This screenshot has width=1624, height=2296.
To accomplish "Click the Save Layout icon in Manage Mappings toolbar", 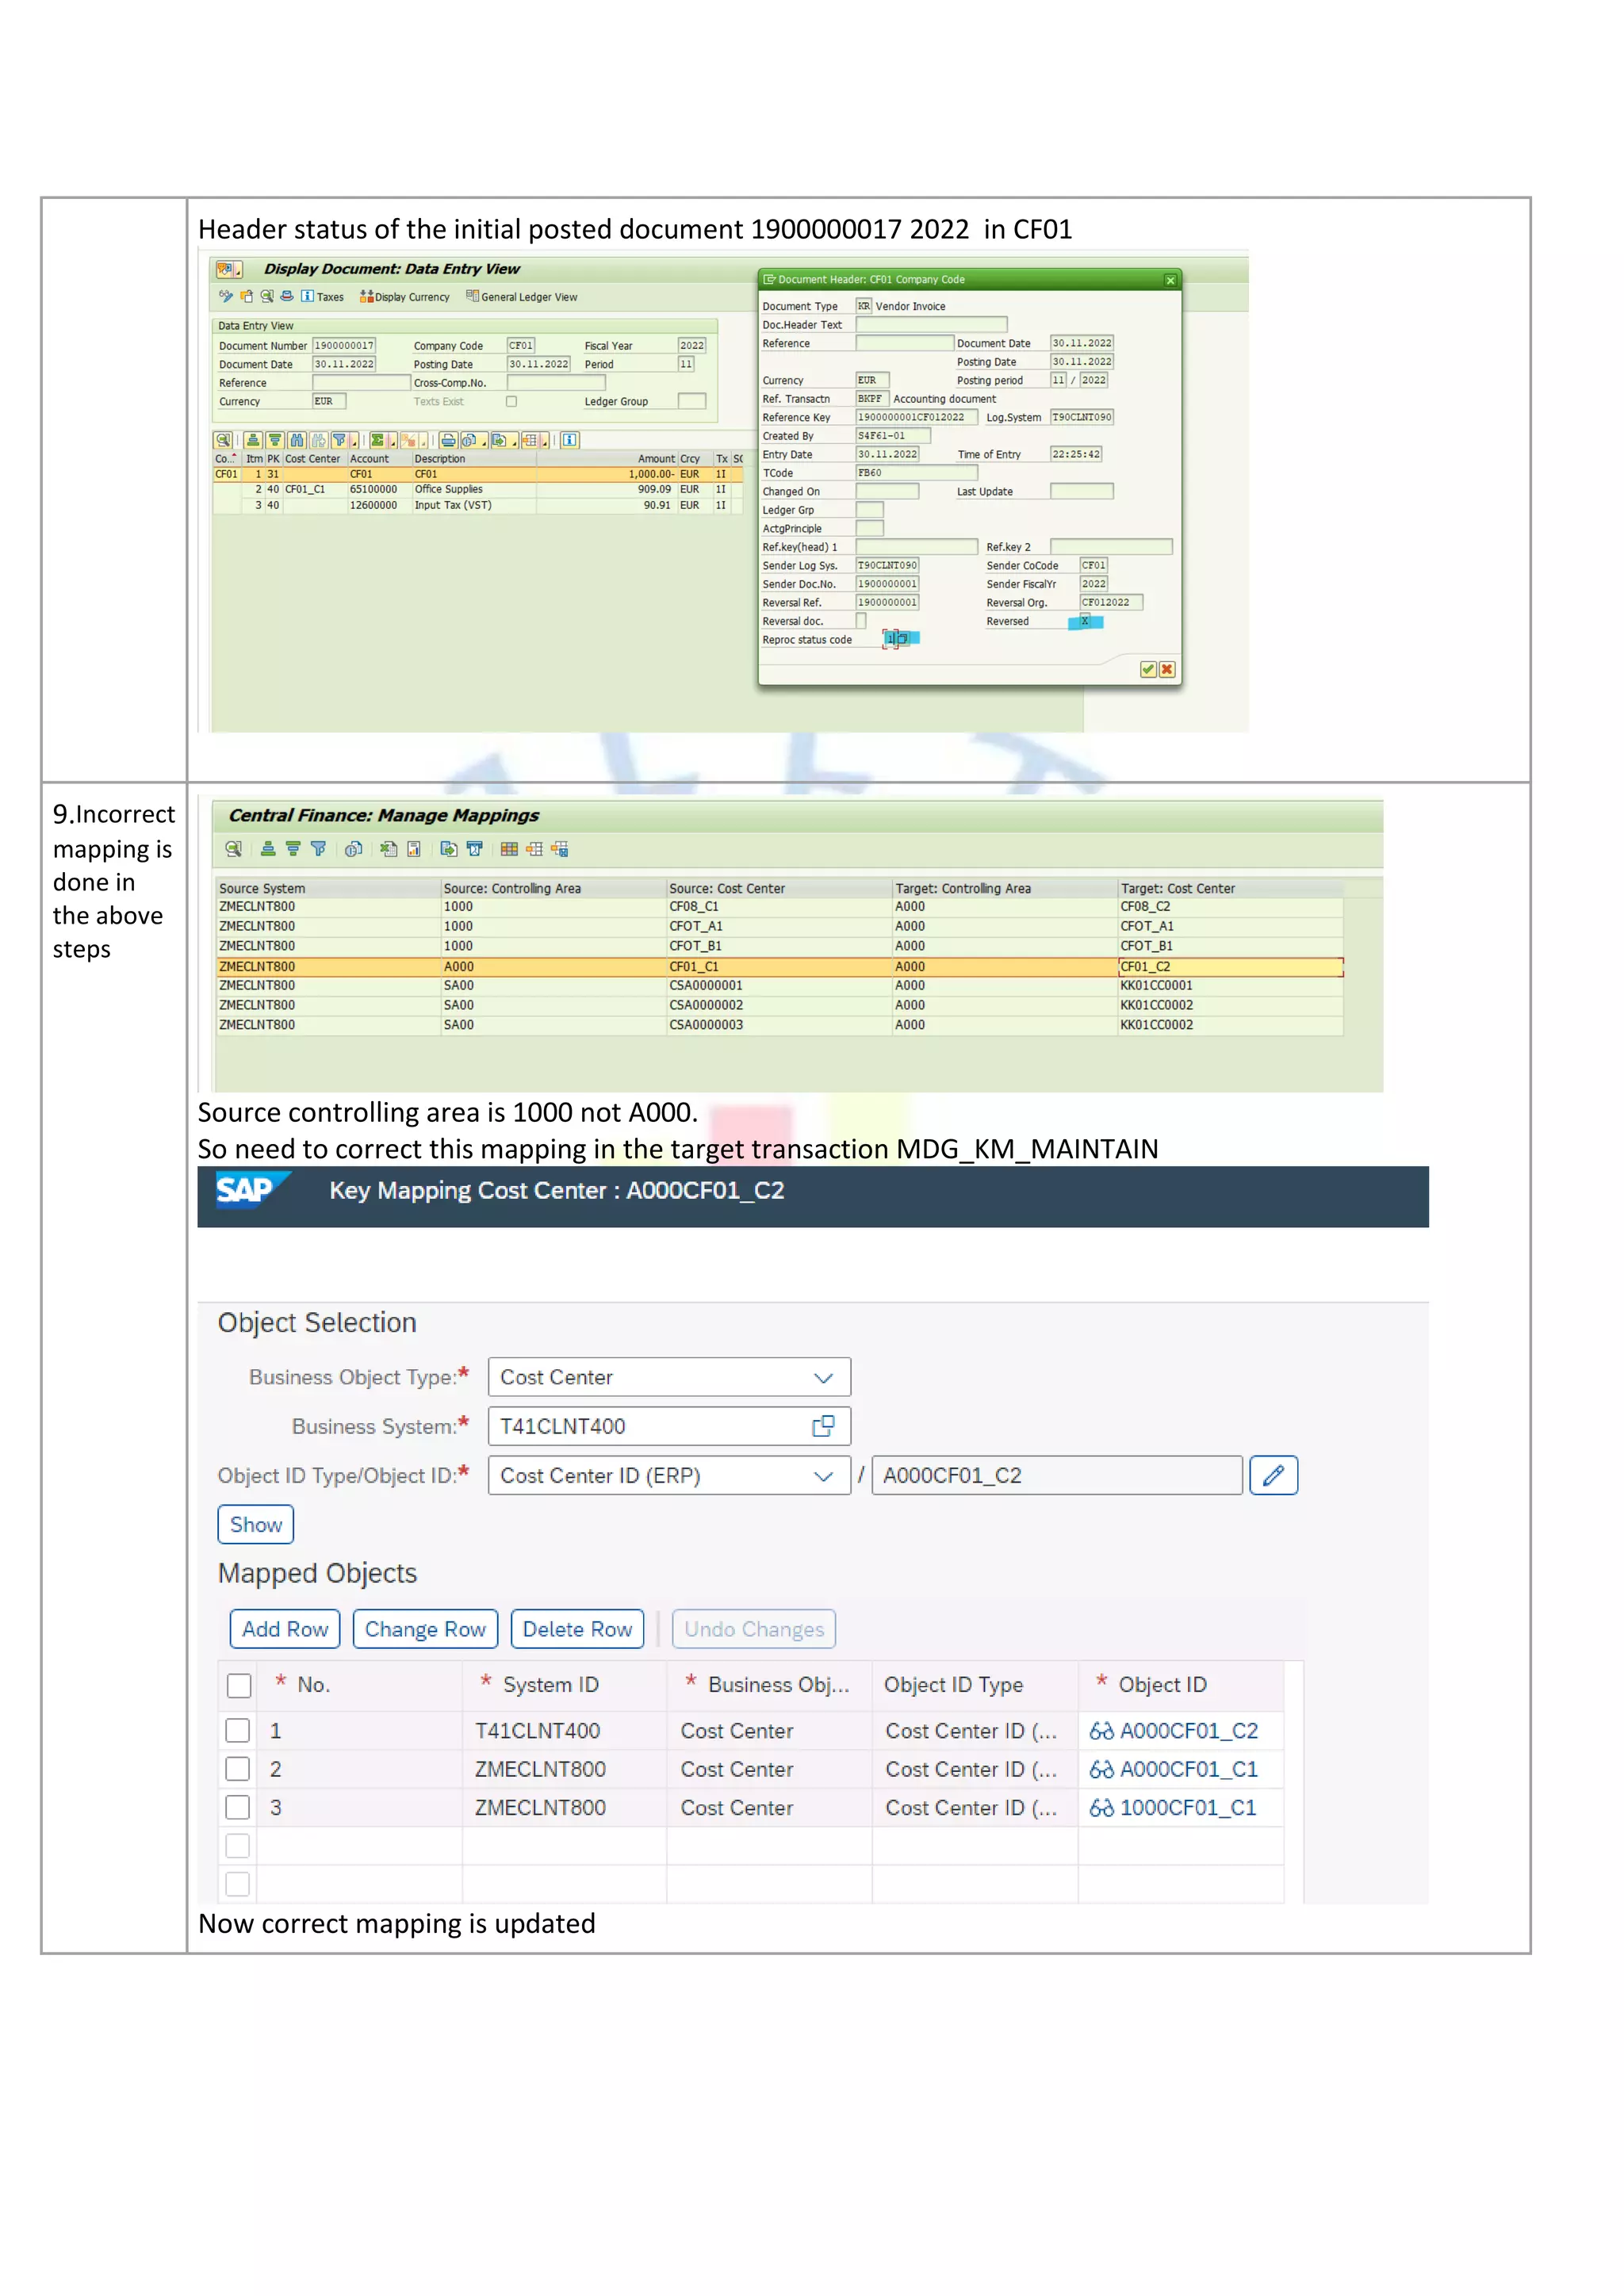I will pyautogui.click(x=560, y=849).
